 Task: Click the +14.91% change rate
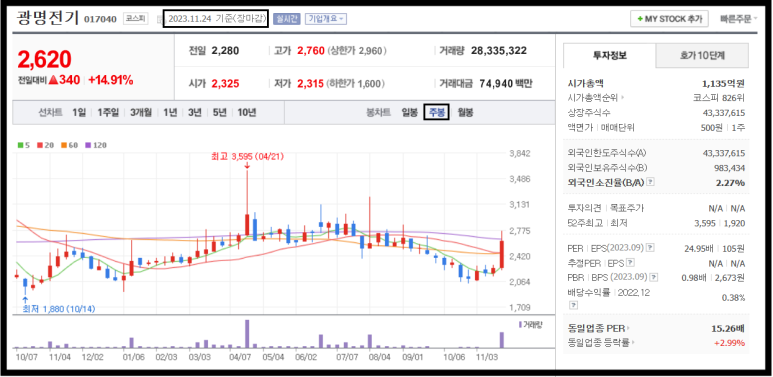coord(111,81)
